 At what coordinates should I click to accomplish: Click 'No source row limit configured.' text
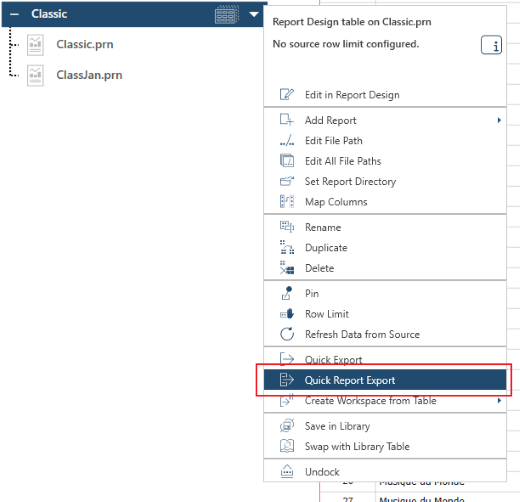click(346, 44)
